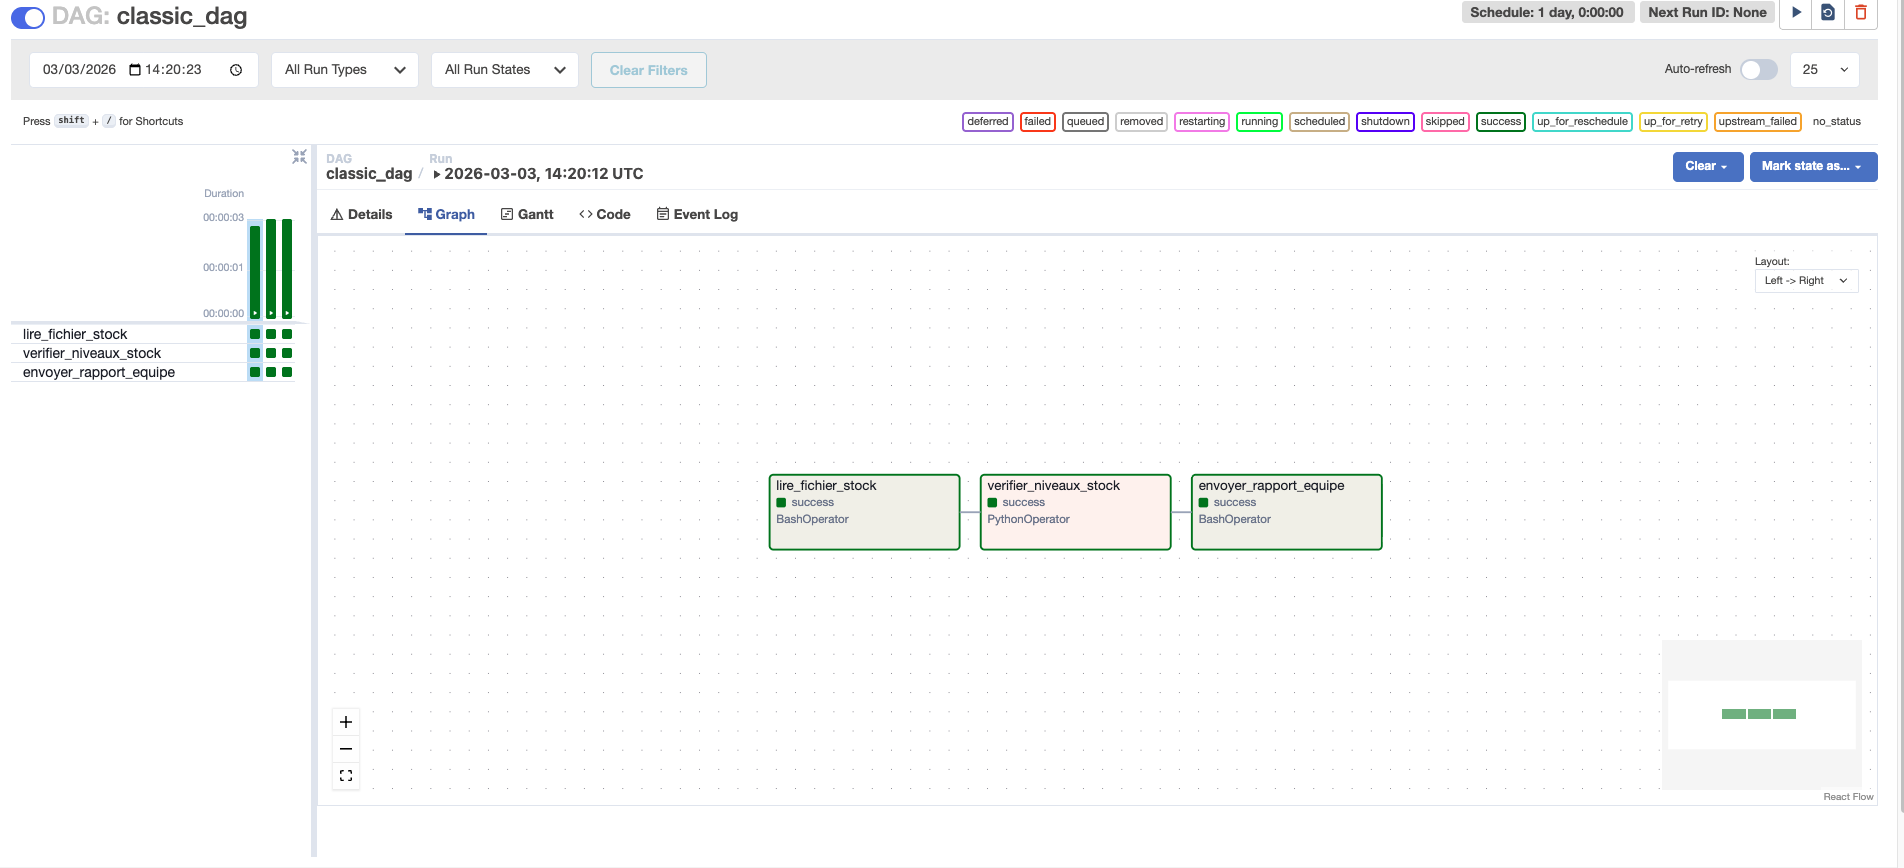Click lire_fichier_stock square in the selected run column

coord(255,334)
